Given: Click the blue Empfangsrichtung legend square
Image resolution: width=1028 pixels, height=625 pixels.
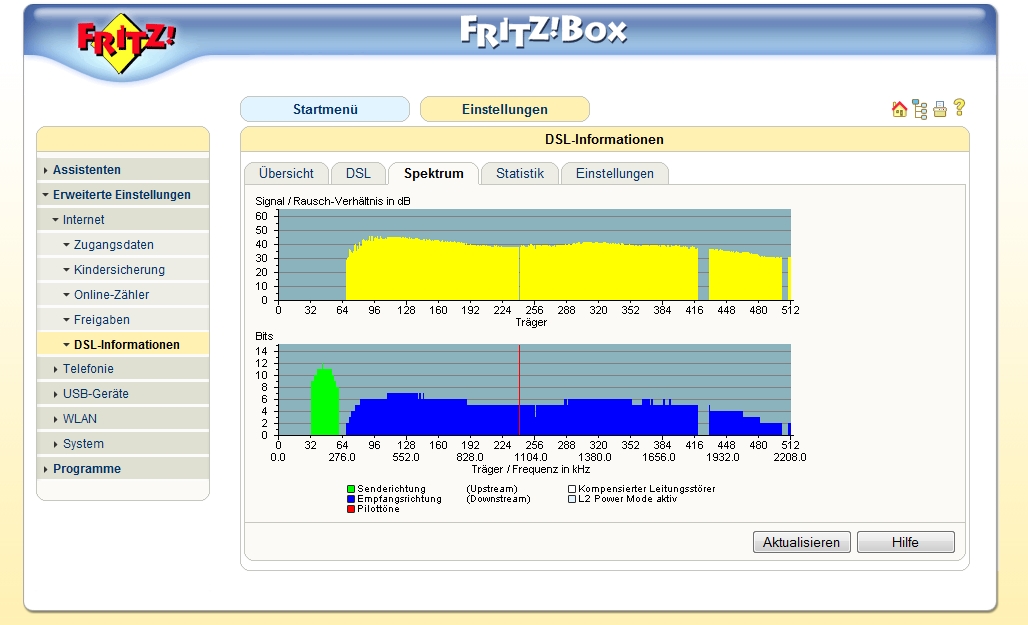Looking at the screenshot, I should click(x=351, y=499).
